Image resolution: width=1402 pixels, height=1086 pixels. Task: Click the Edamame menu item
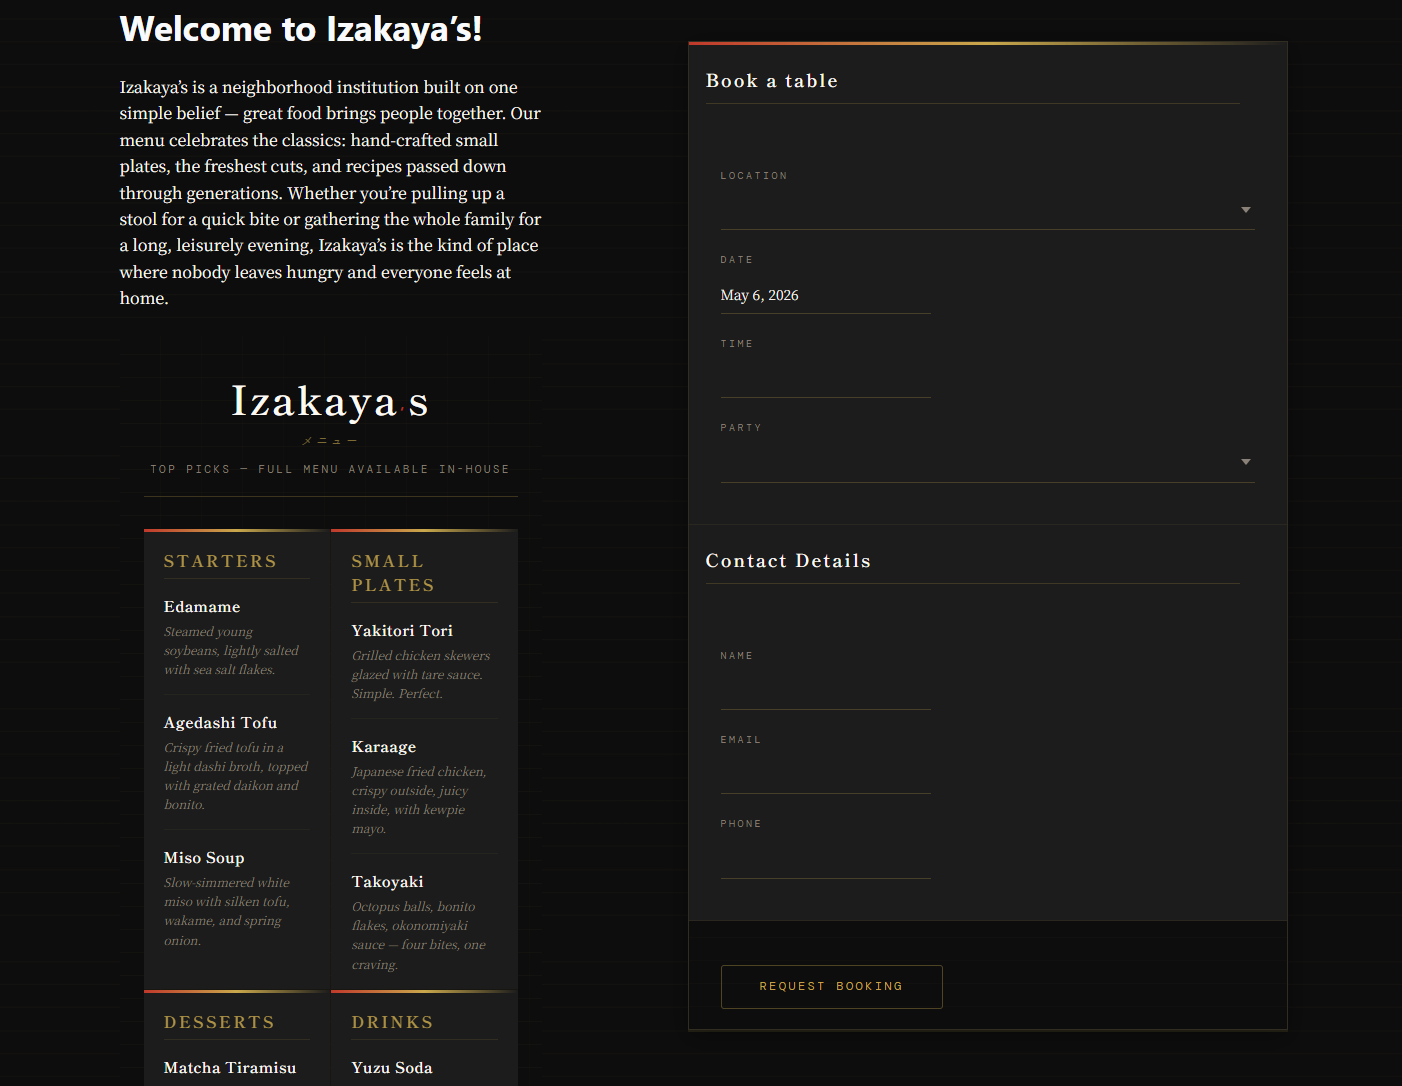click(x=202, y=607)
